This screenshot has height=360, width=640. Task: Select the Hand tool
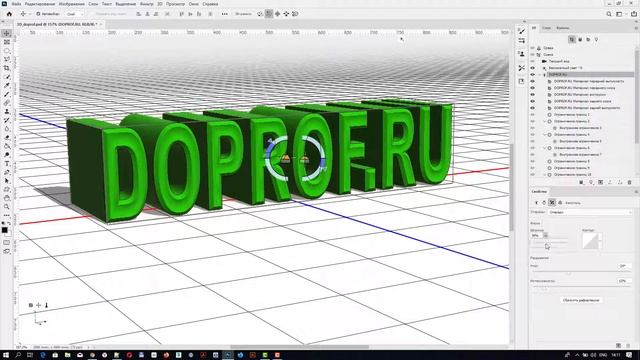[7, 198]
